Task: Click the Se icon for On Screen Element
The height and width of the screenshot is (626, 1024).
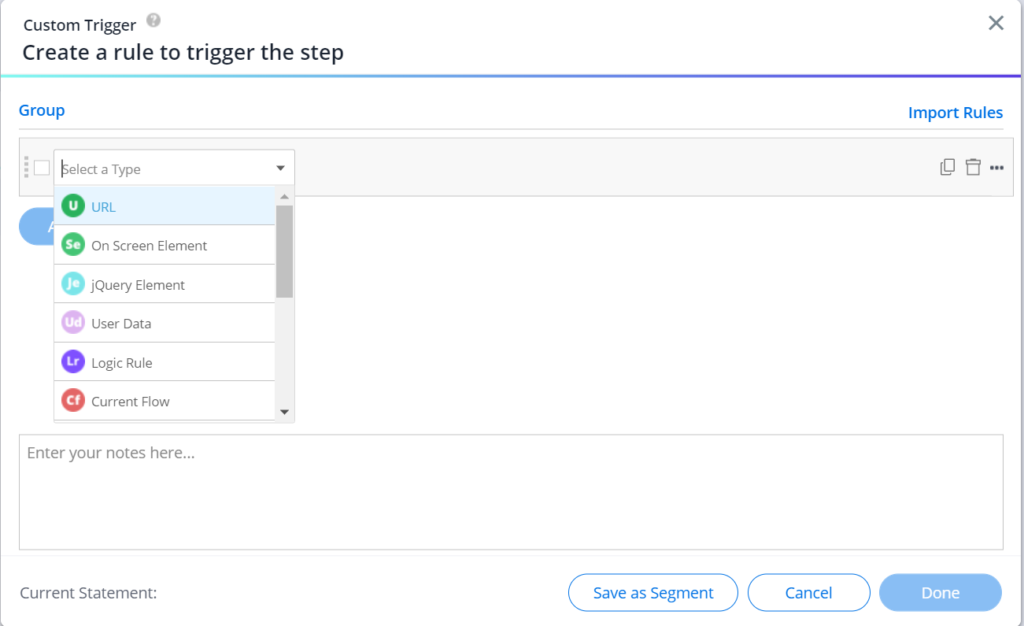Action: click(73, 245)
